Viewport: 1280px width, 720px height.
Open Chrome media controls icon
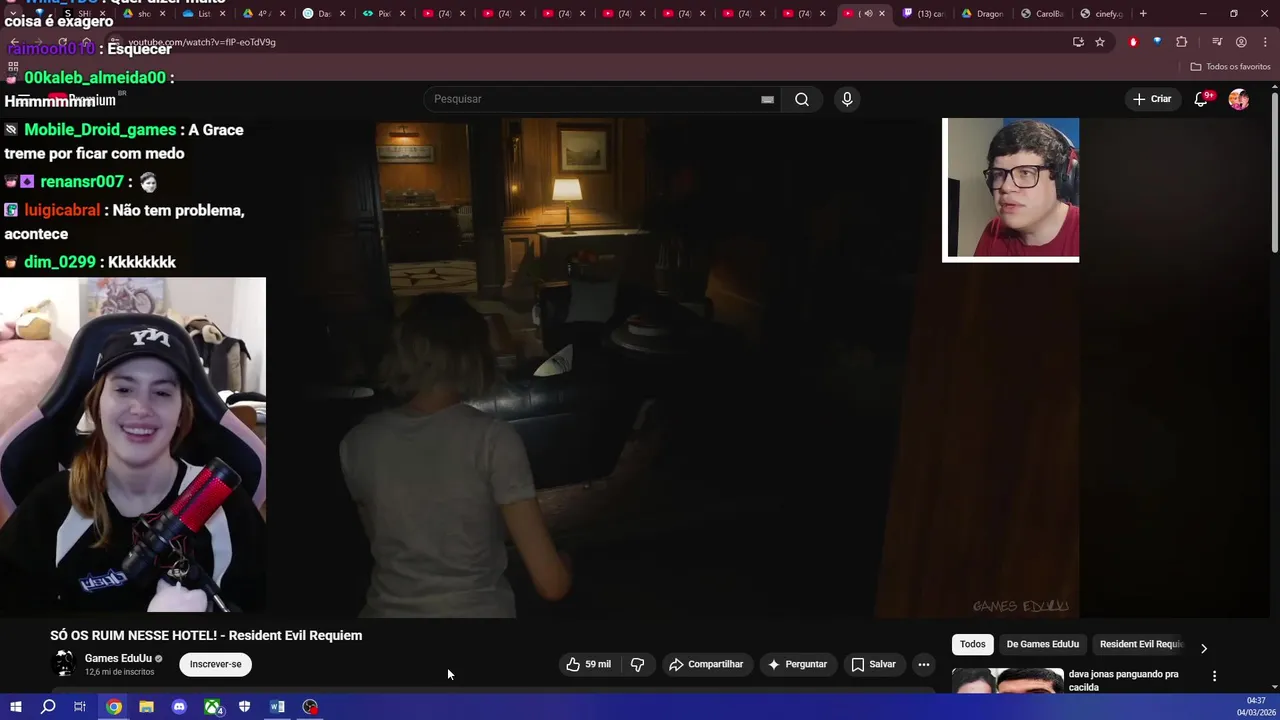[1217, 42]
